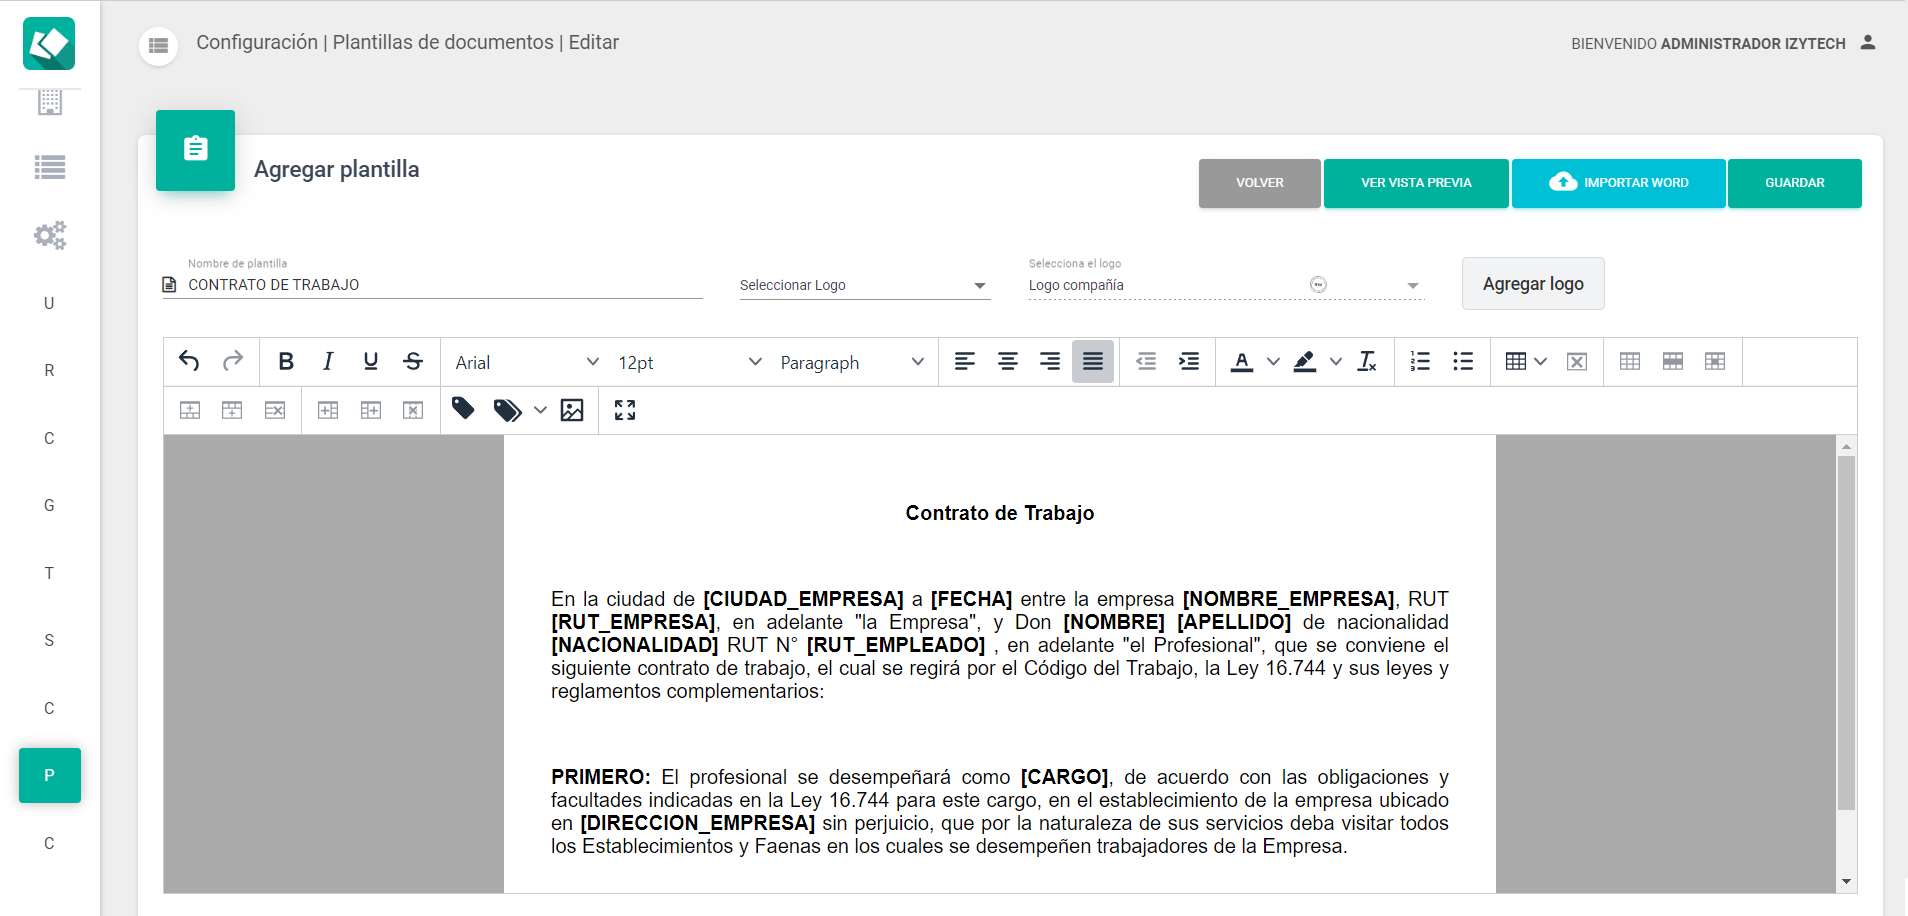Open the Arial font family dropdown

click(x=525, y=361)
